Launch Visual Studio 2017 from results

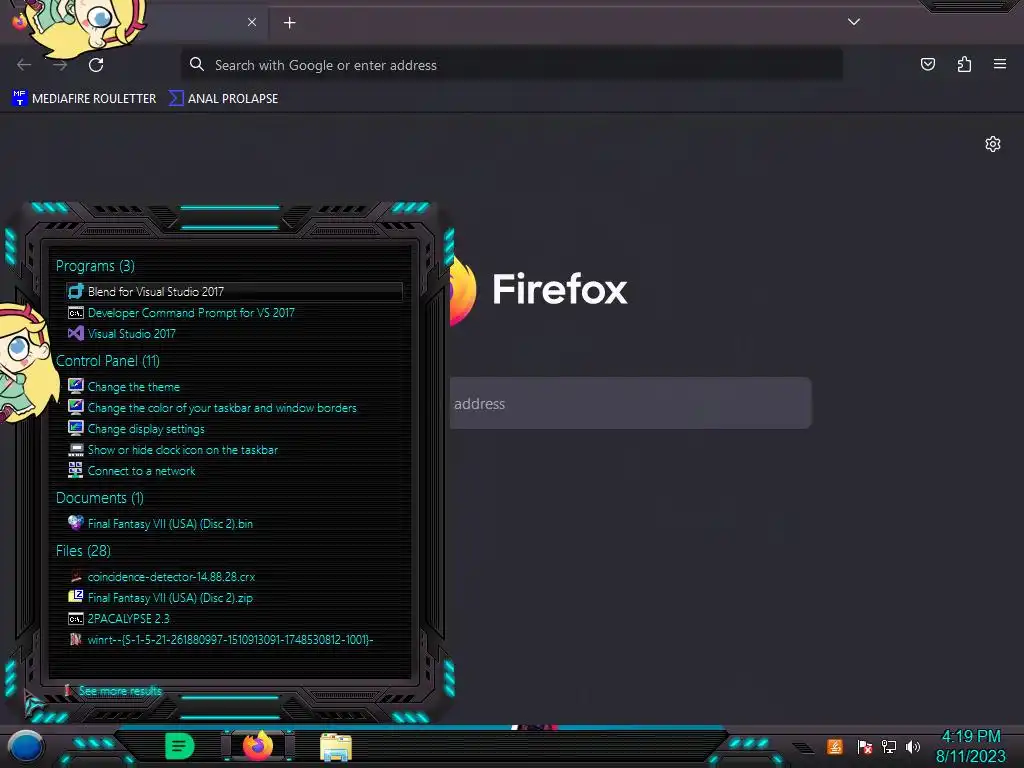click(131, 334)
